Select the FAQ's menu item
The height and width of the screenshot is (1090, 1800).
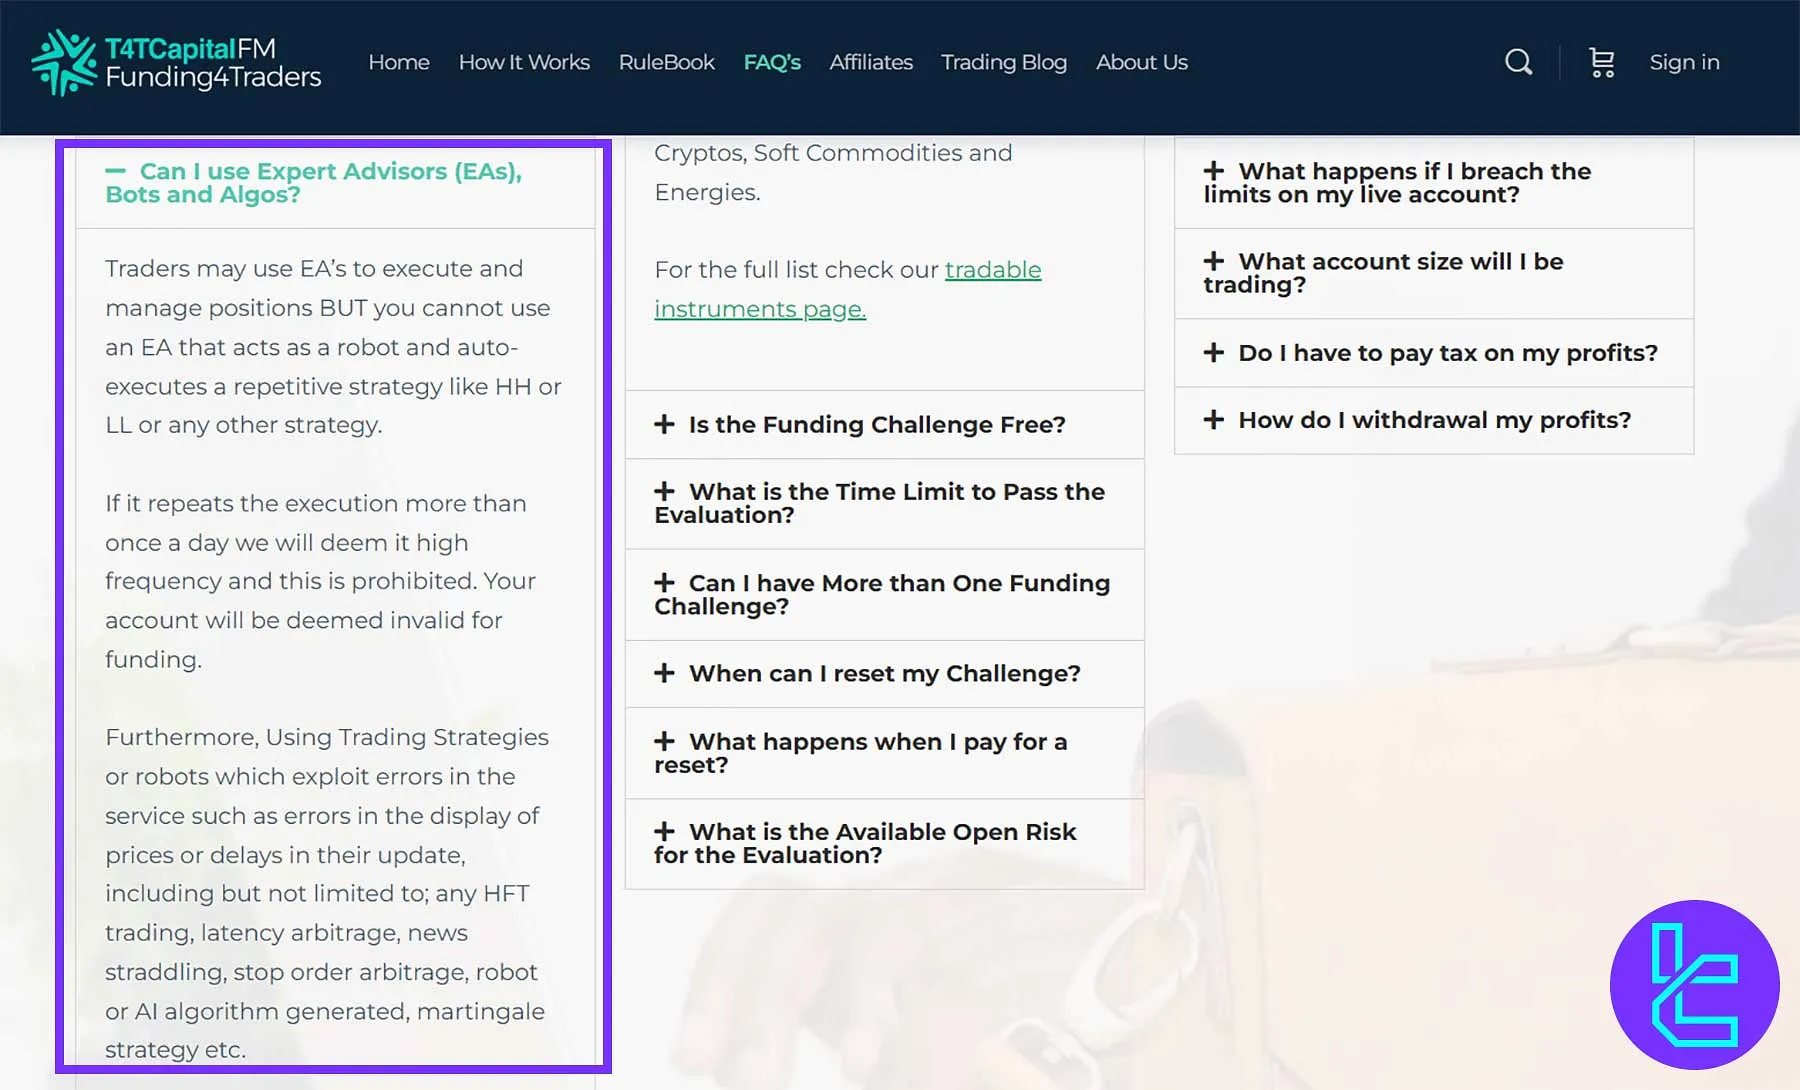(x=771, y=62)
